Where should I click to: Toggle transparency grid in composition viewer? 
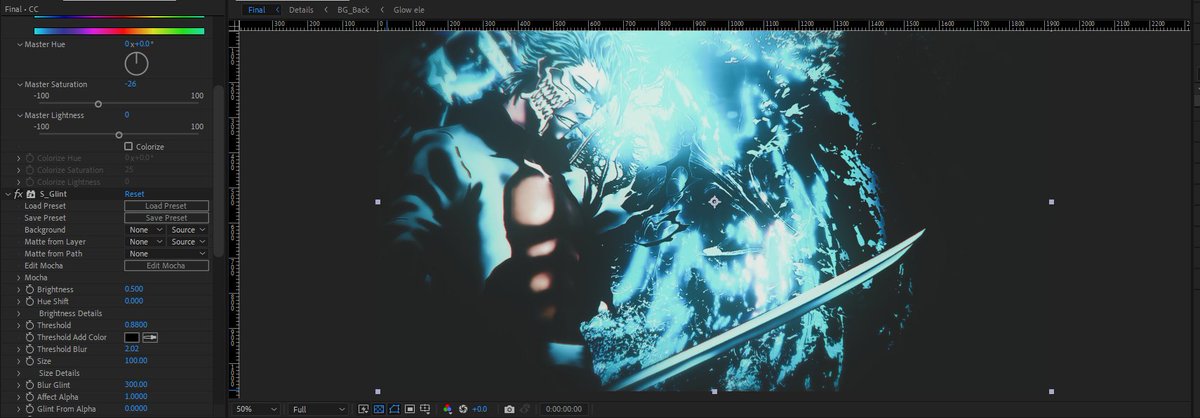pos(379,409)
